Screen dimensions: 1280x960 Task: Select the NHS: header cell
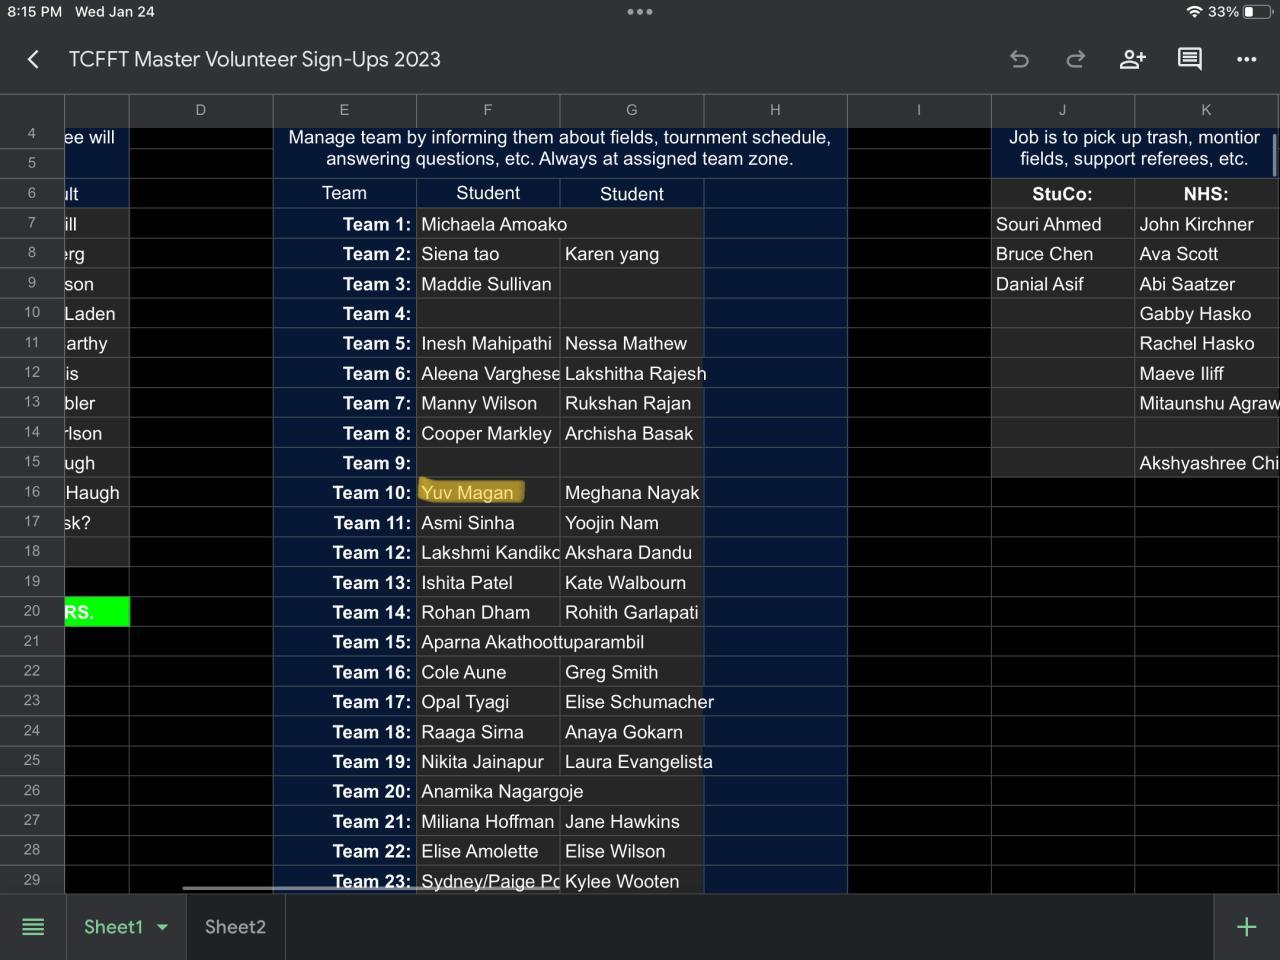1206,194
